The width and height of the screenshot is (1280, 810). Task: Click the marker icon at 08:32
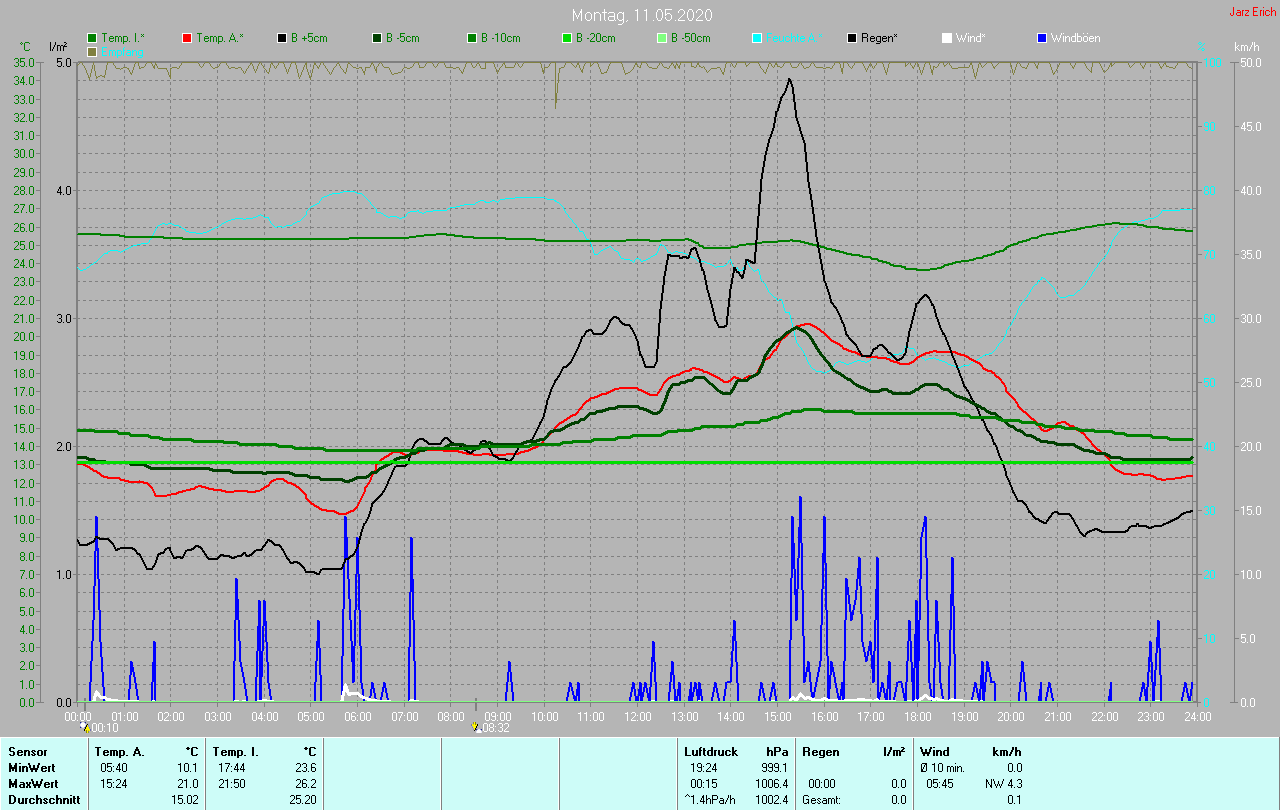pos(476,728)
